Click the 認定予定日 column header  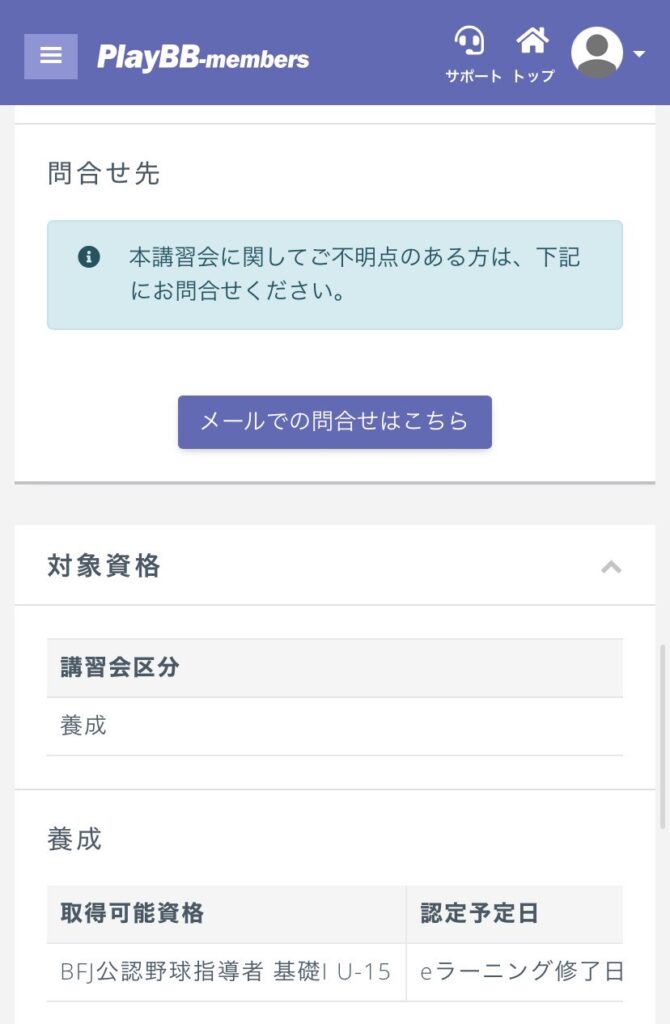[x=479, y=913]
